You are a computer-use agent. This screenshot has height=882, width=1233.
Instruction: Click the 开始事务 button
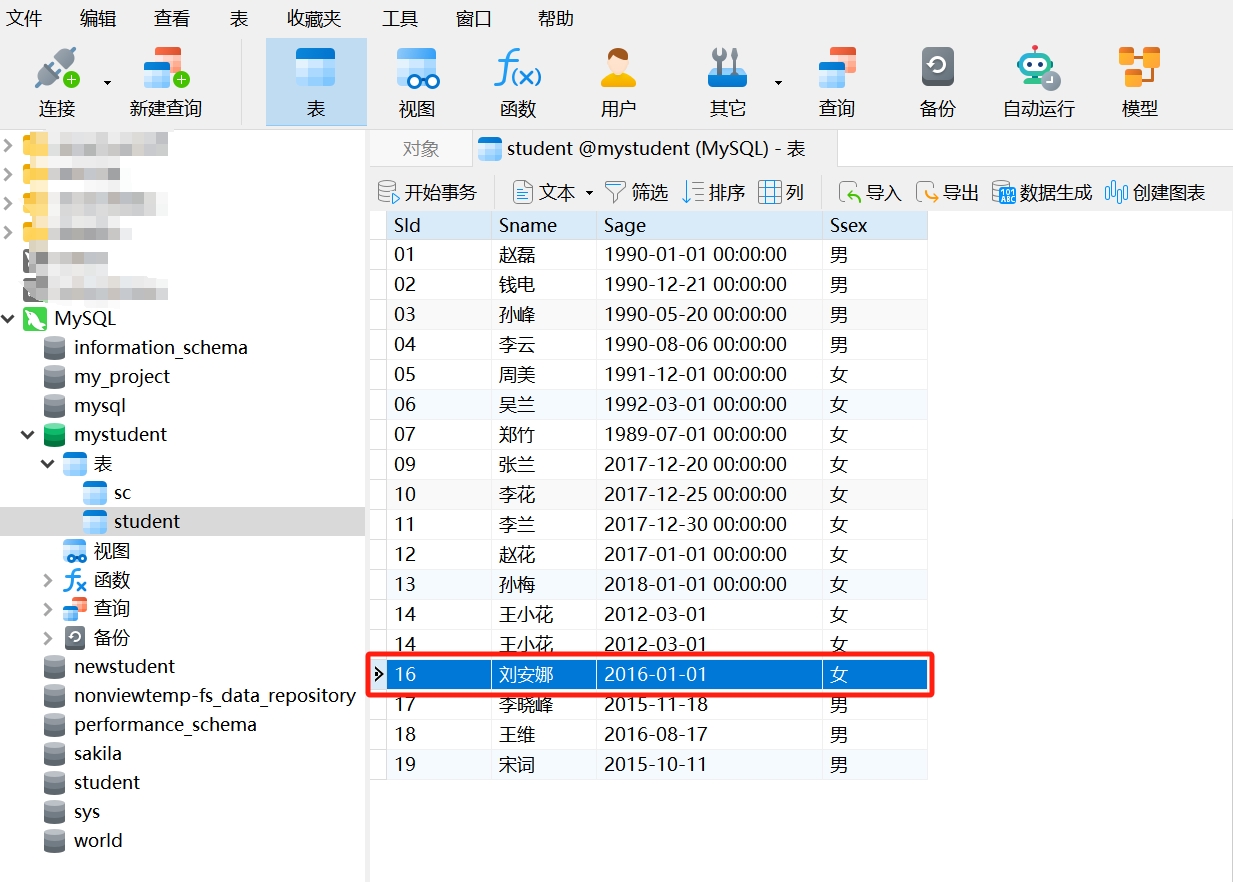(x=428, y=191)
